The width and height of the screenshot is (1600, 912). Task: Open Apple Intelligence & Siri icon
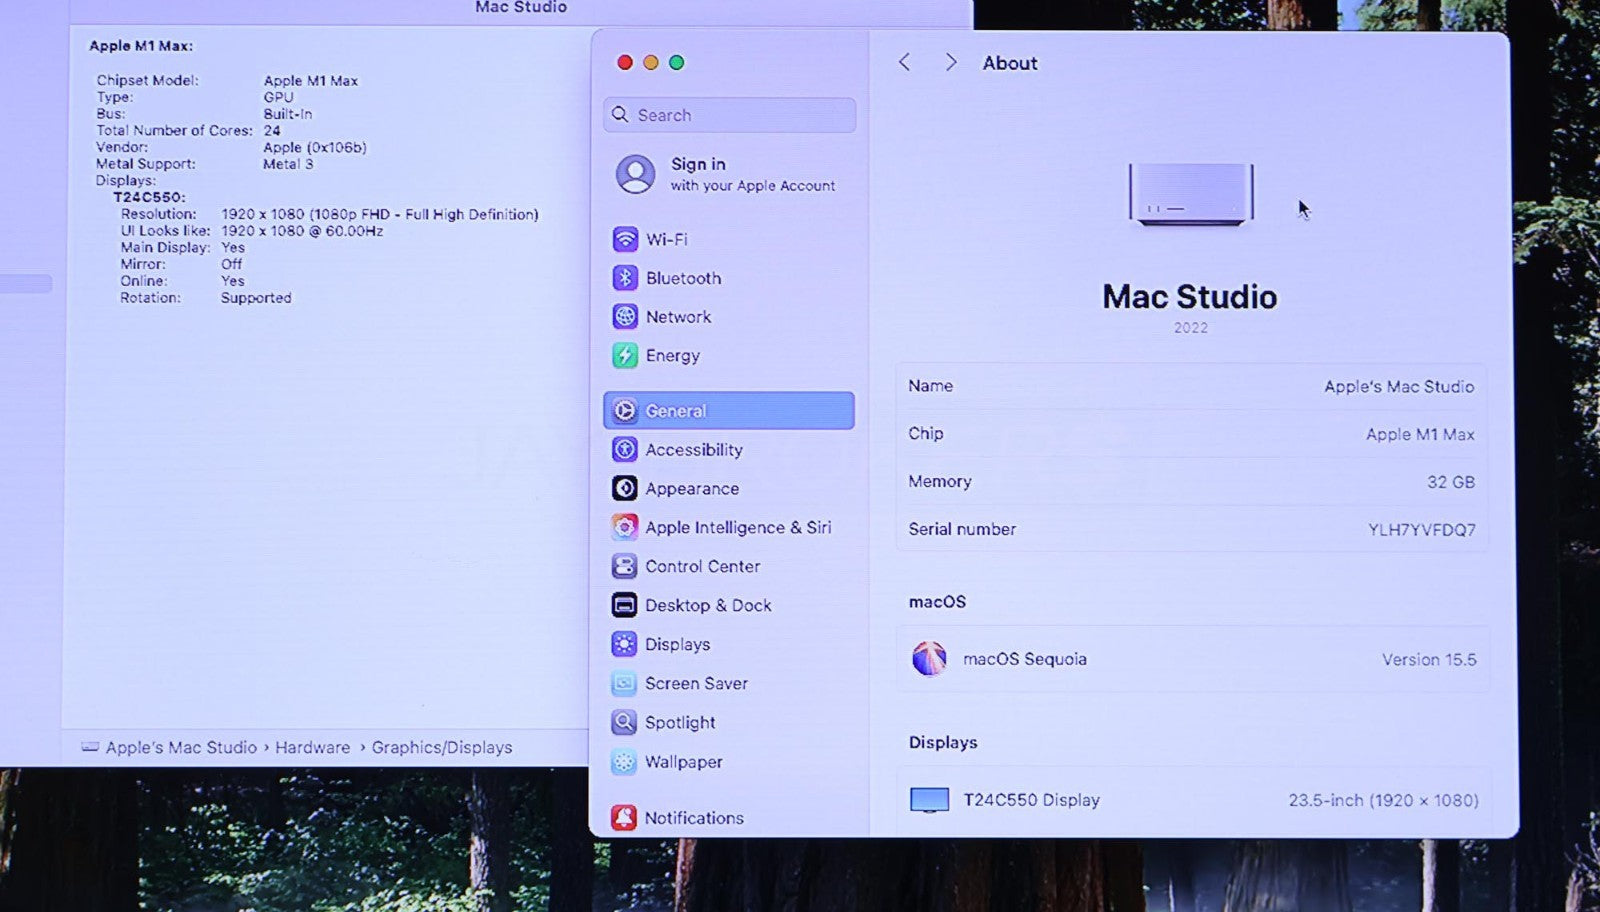(625, 527)
